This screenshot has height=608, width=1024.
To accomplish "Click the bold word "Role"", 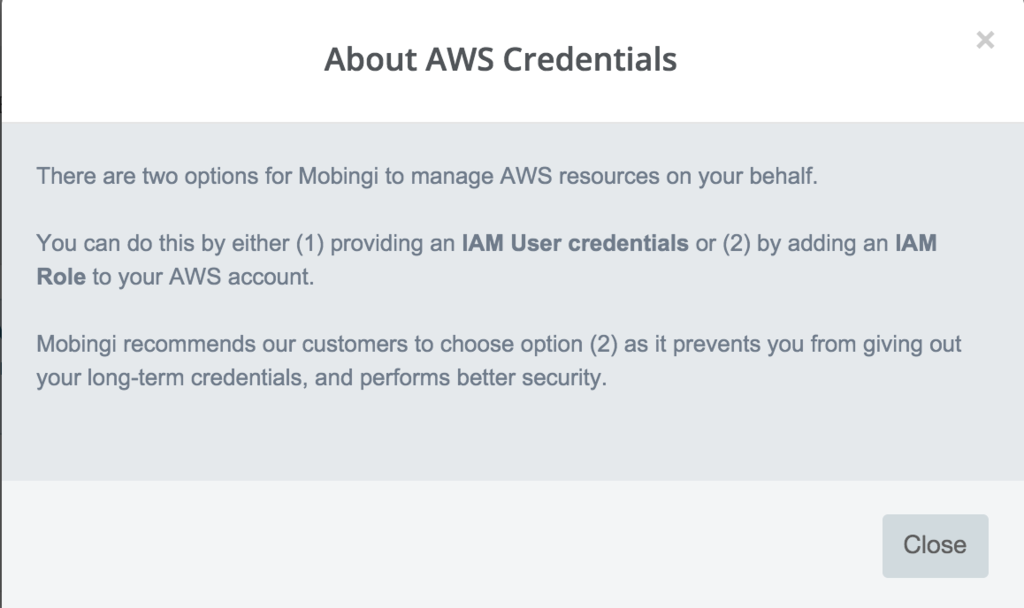I will 61,277.
